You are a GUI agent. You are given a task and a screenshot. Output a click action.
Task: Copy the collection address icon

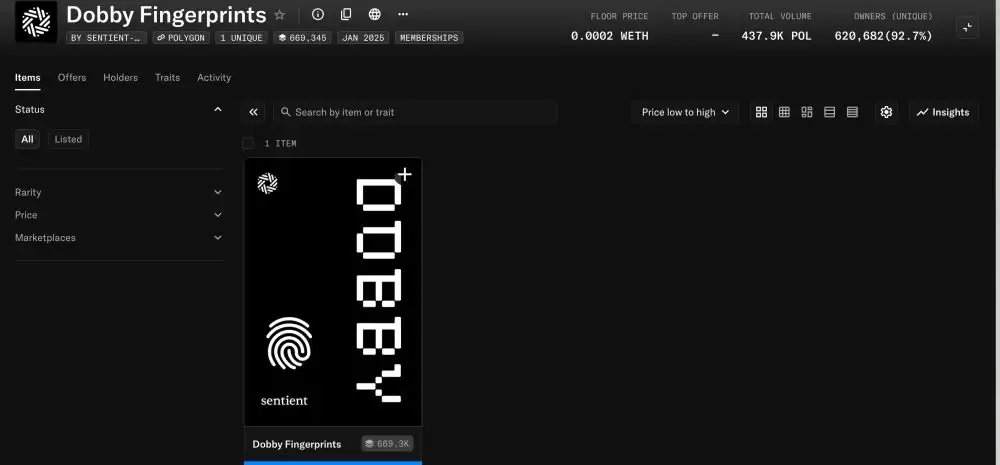tap(346, 15)
